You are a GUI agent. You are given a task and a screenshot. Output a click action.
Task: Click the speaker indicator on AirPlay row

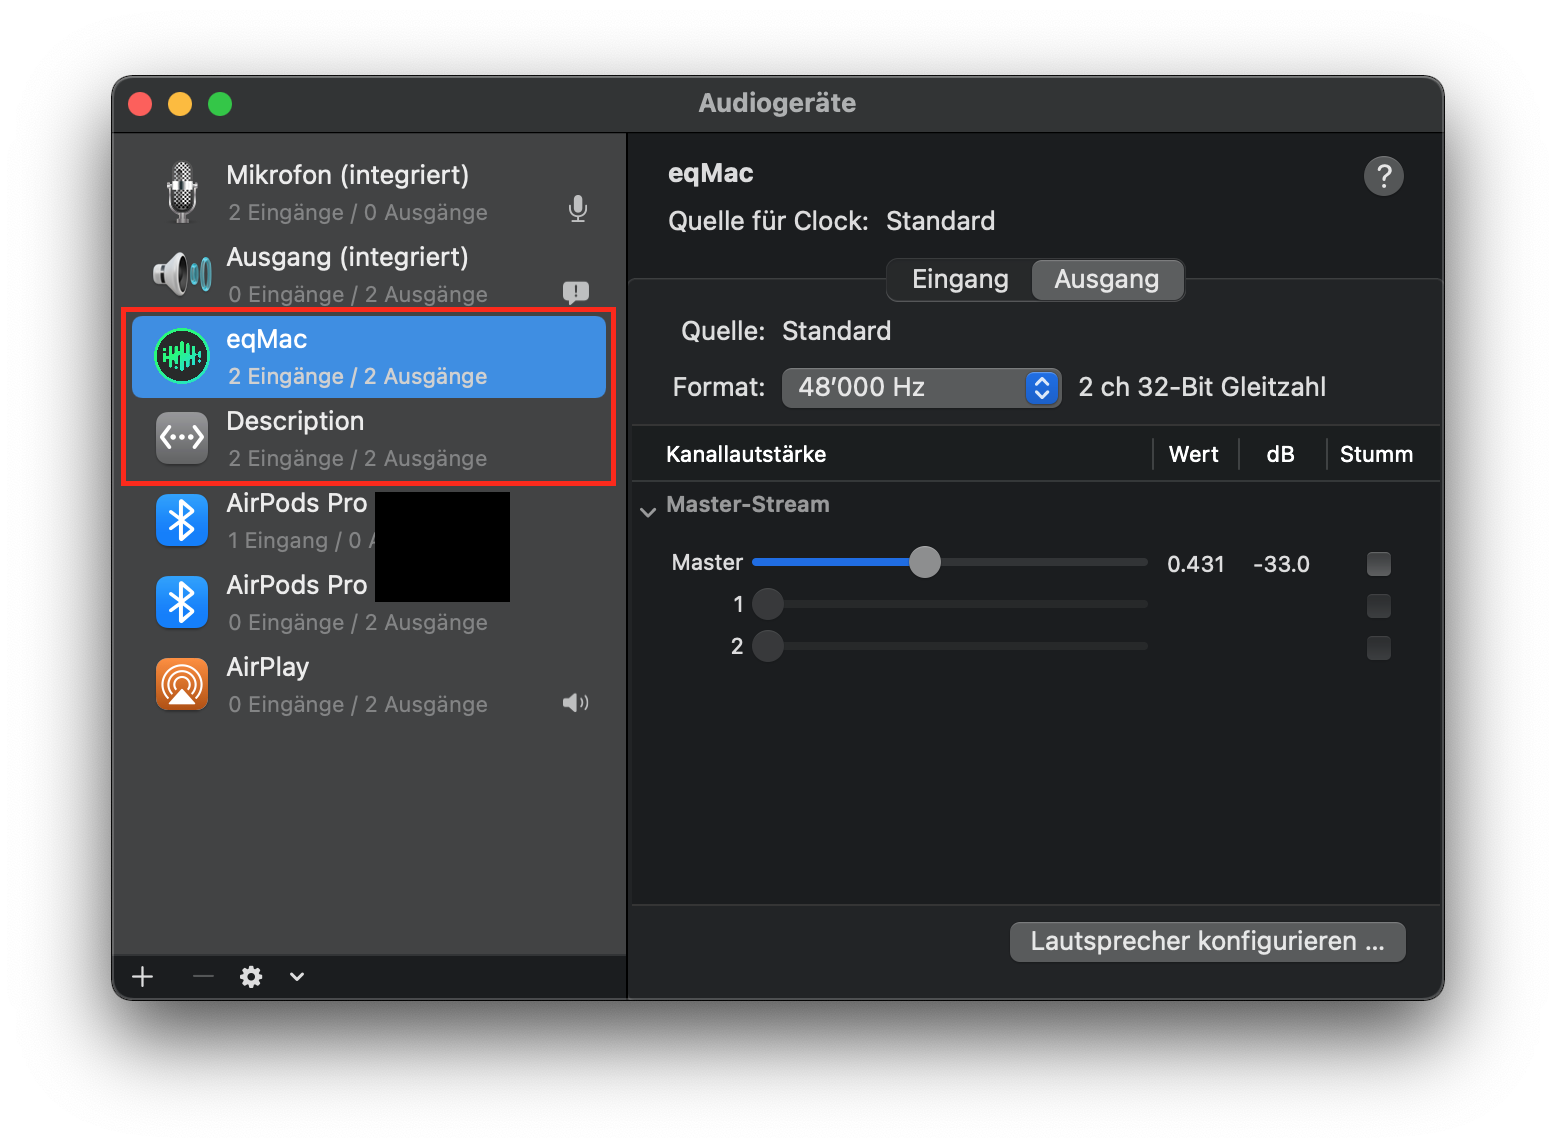pyautogui.click(x=576, y=703)
